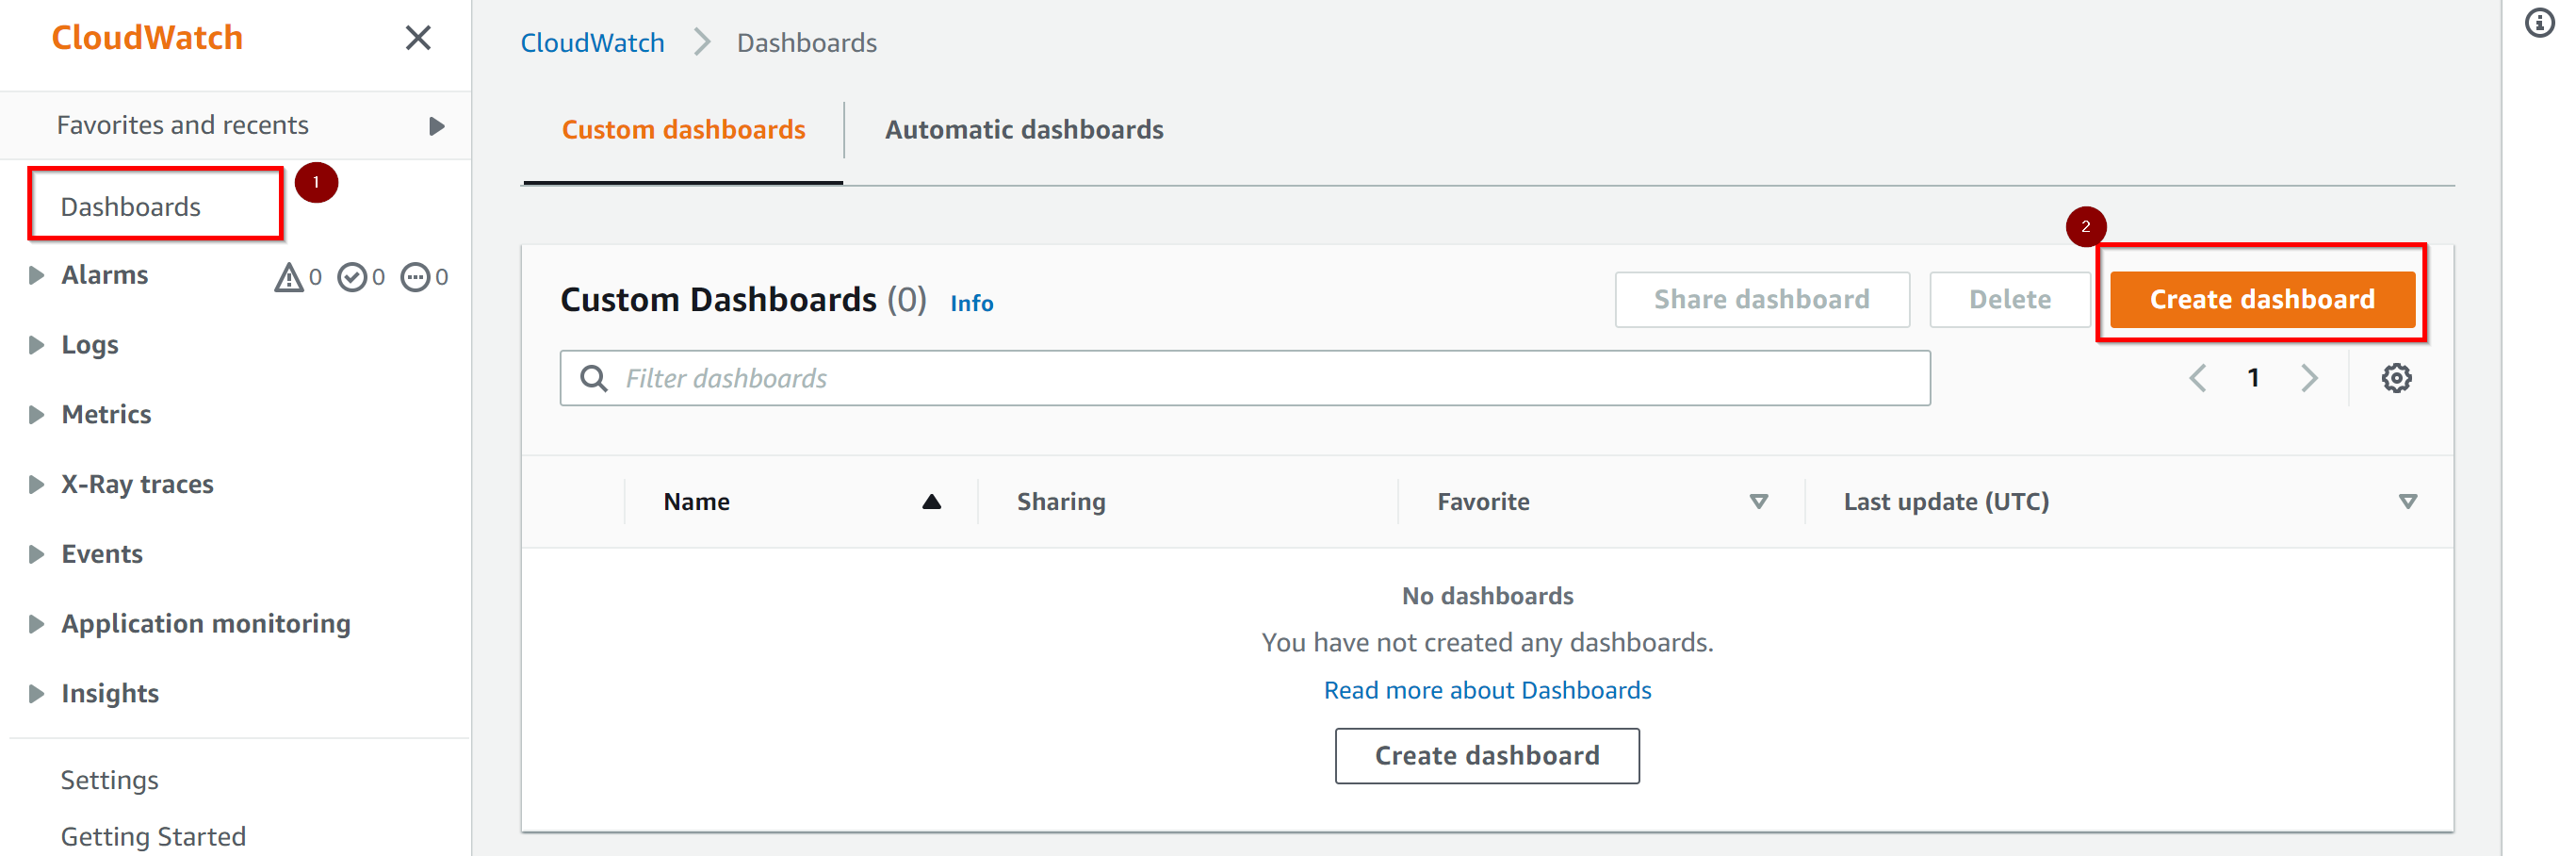The image size is (2576, 856).
Task: Open Getting Started in the sidebar
Action: [x=153, y=836]
